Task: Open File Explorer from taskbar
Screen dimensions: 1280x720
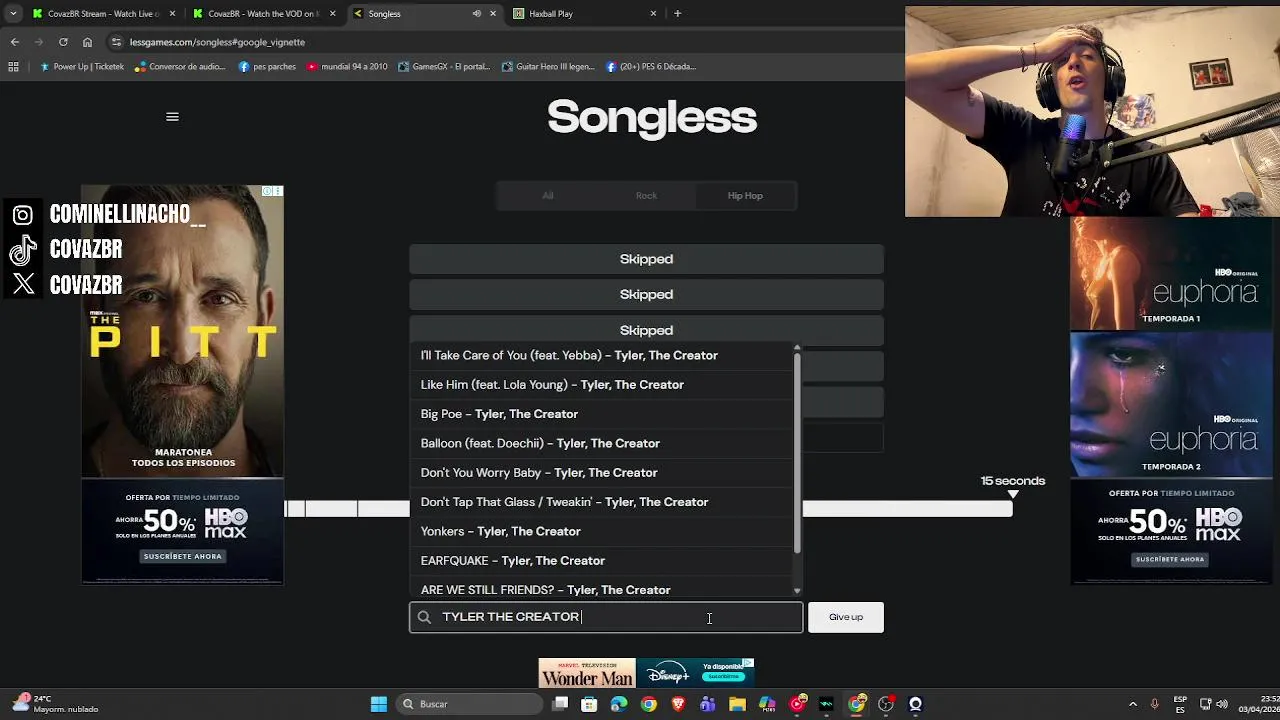Action: [737, 704]
